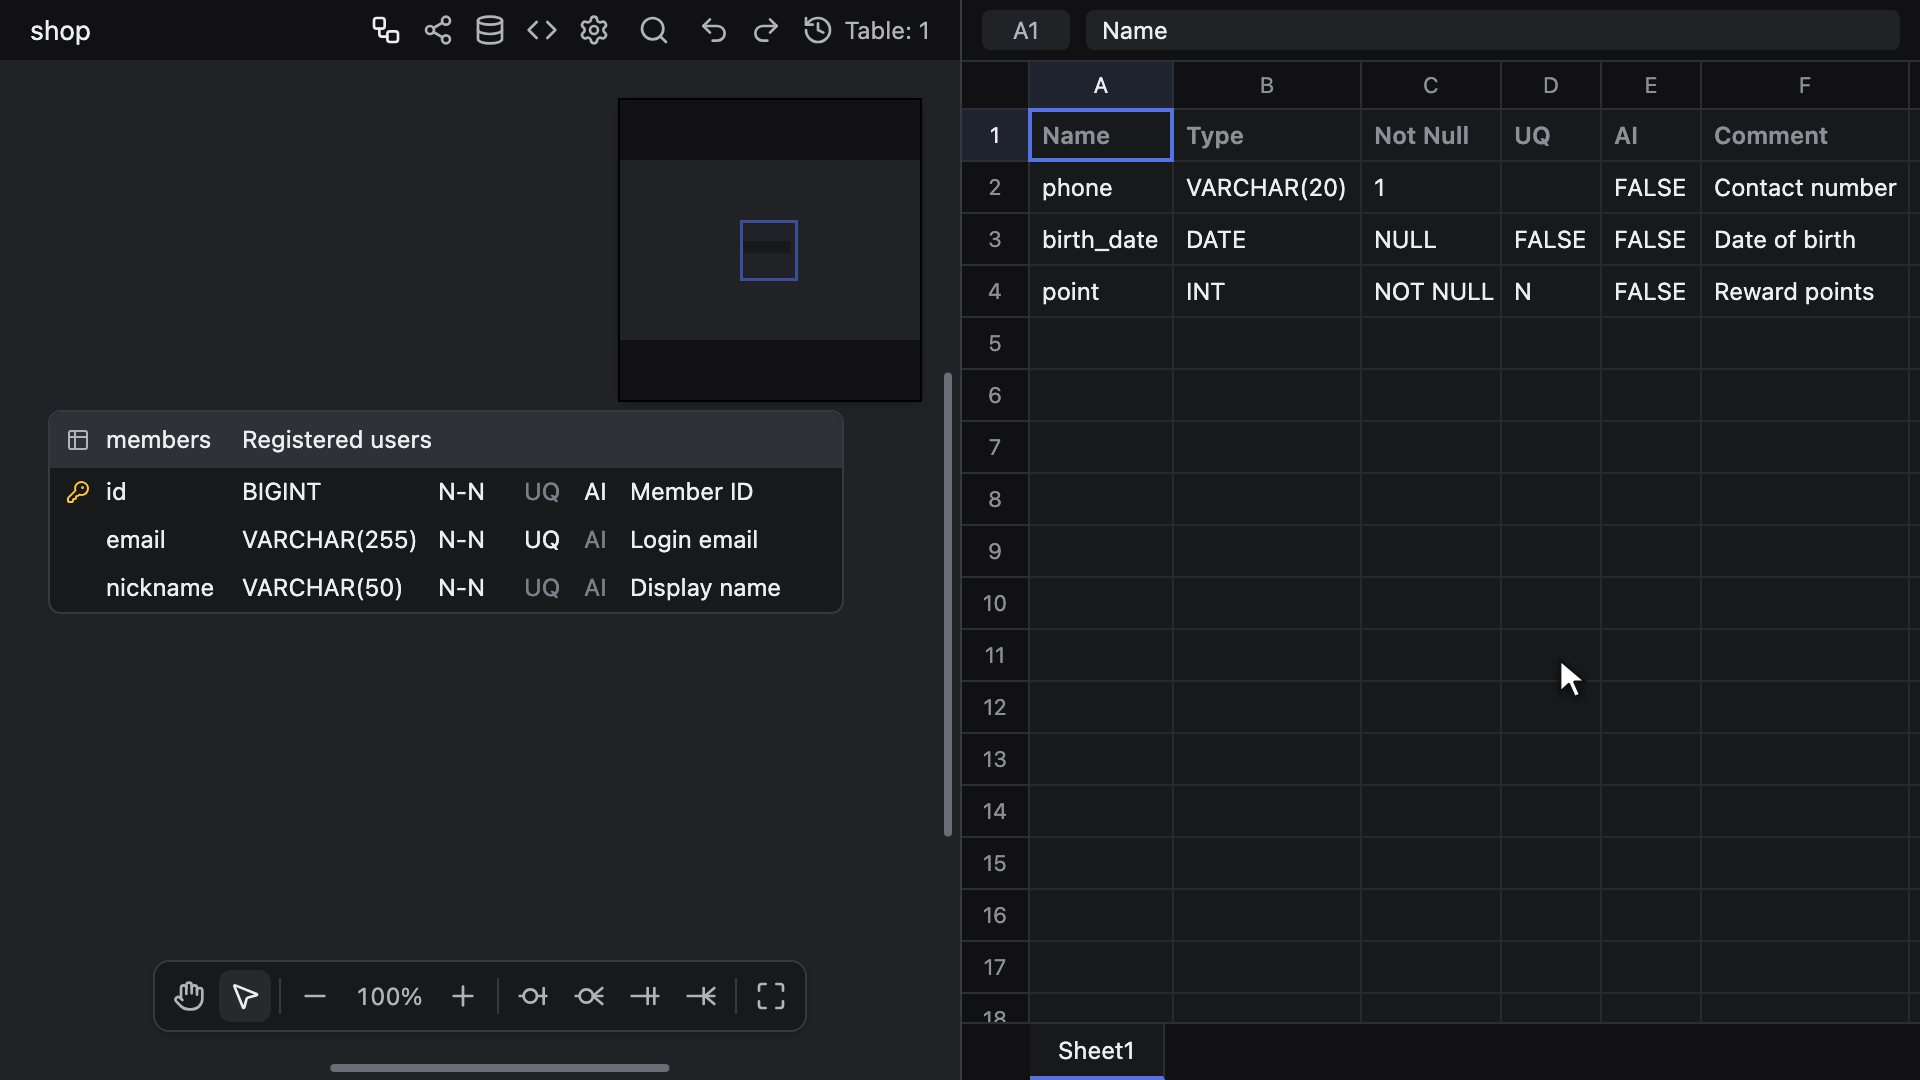
Task: Click the members table name
Action: pyautogui.click(x=158, y=440)
